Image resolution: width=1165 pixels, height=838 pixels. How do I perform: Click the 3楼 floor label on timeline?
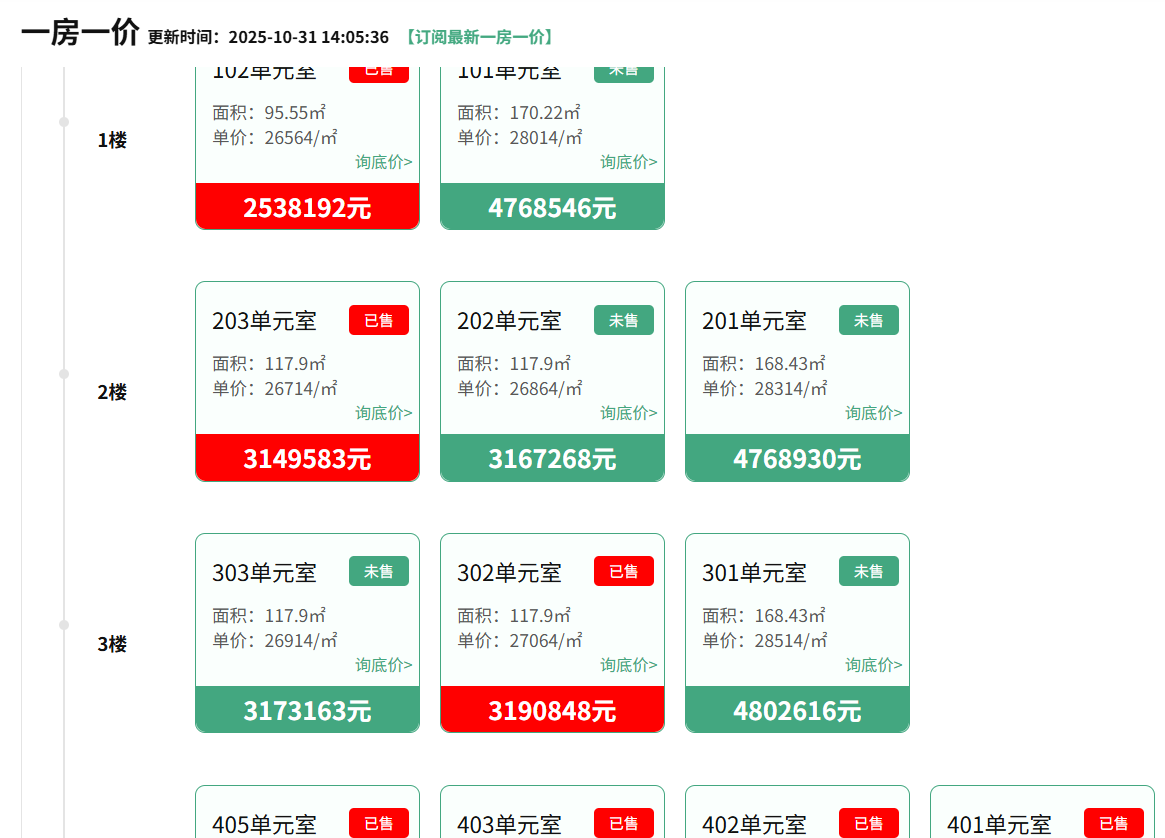pos(112,644)
